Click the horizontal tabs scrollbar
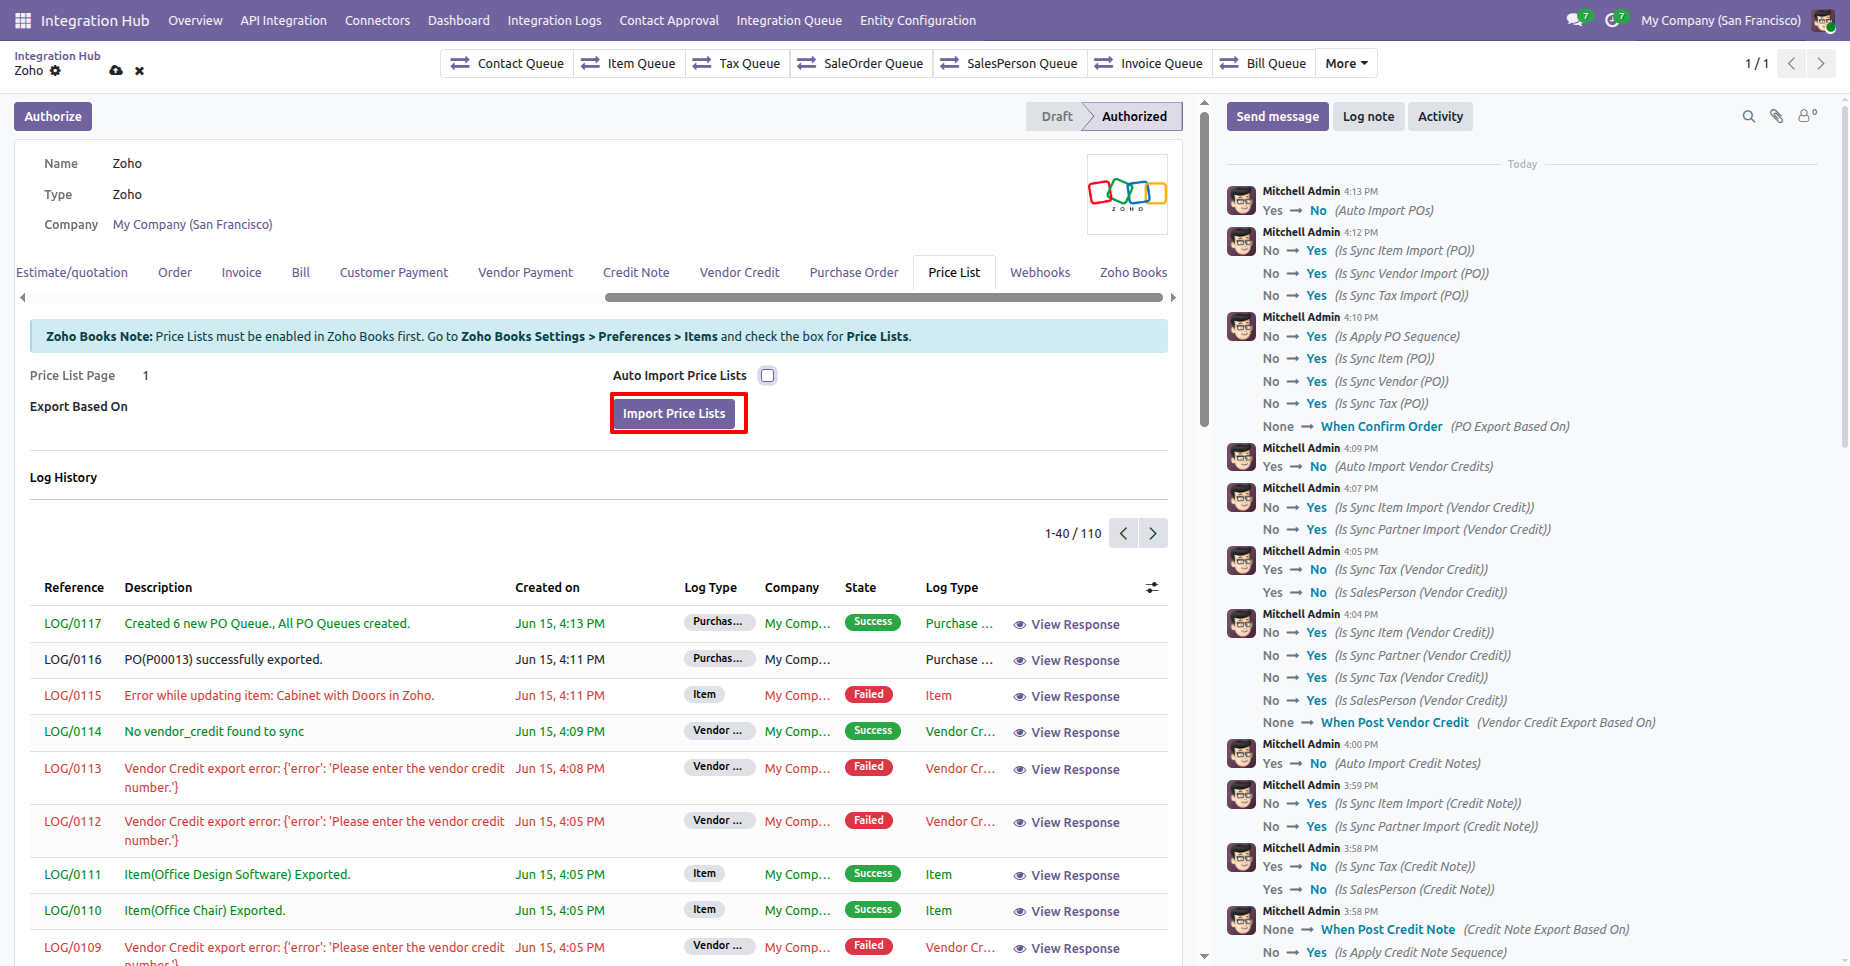This screenshot has height=966, width=1850. click(884, 297)
